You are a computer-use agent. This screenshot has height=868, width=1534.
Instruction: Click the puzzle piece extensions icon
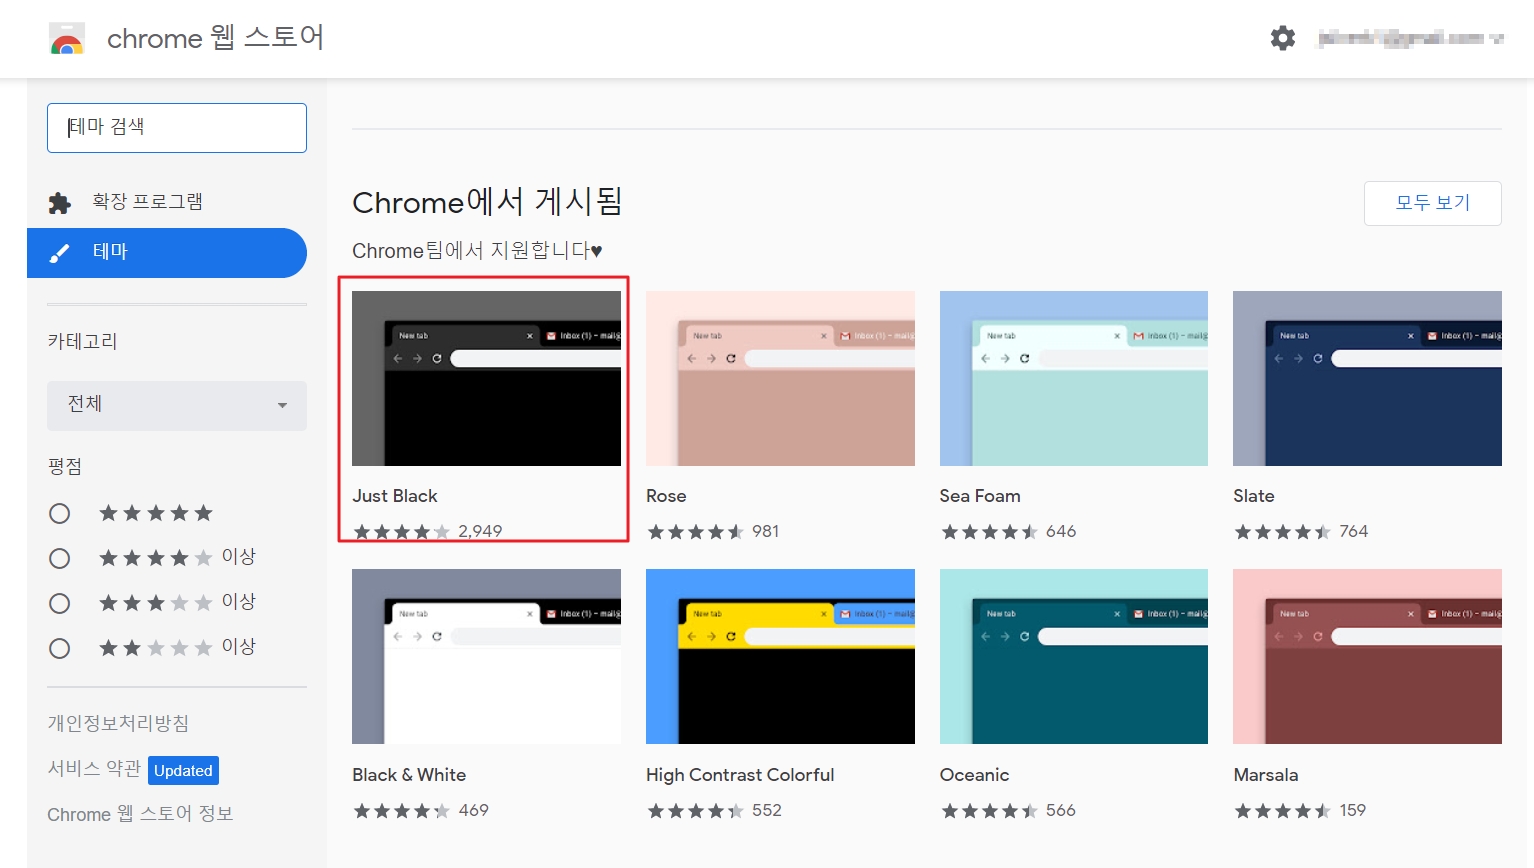[x=60, y=203]
